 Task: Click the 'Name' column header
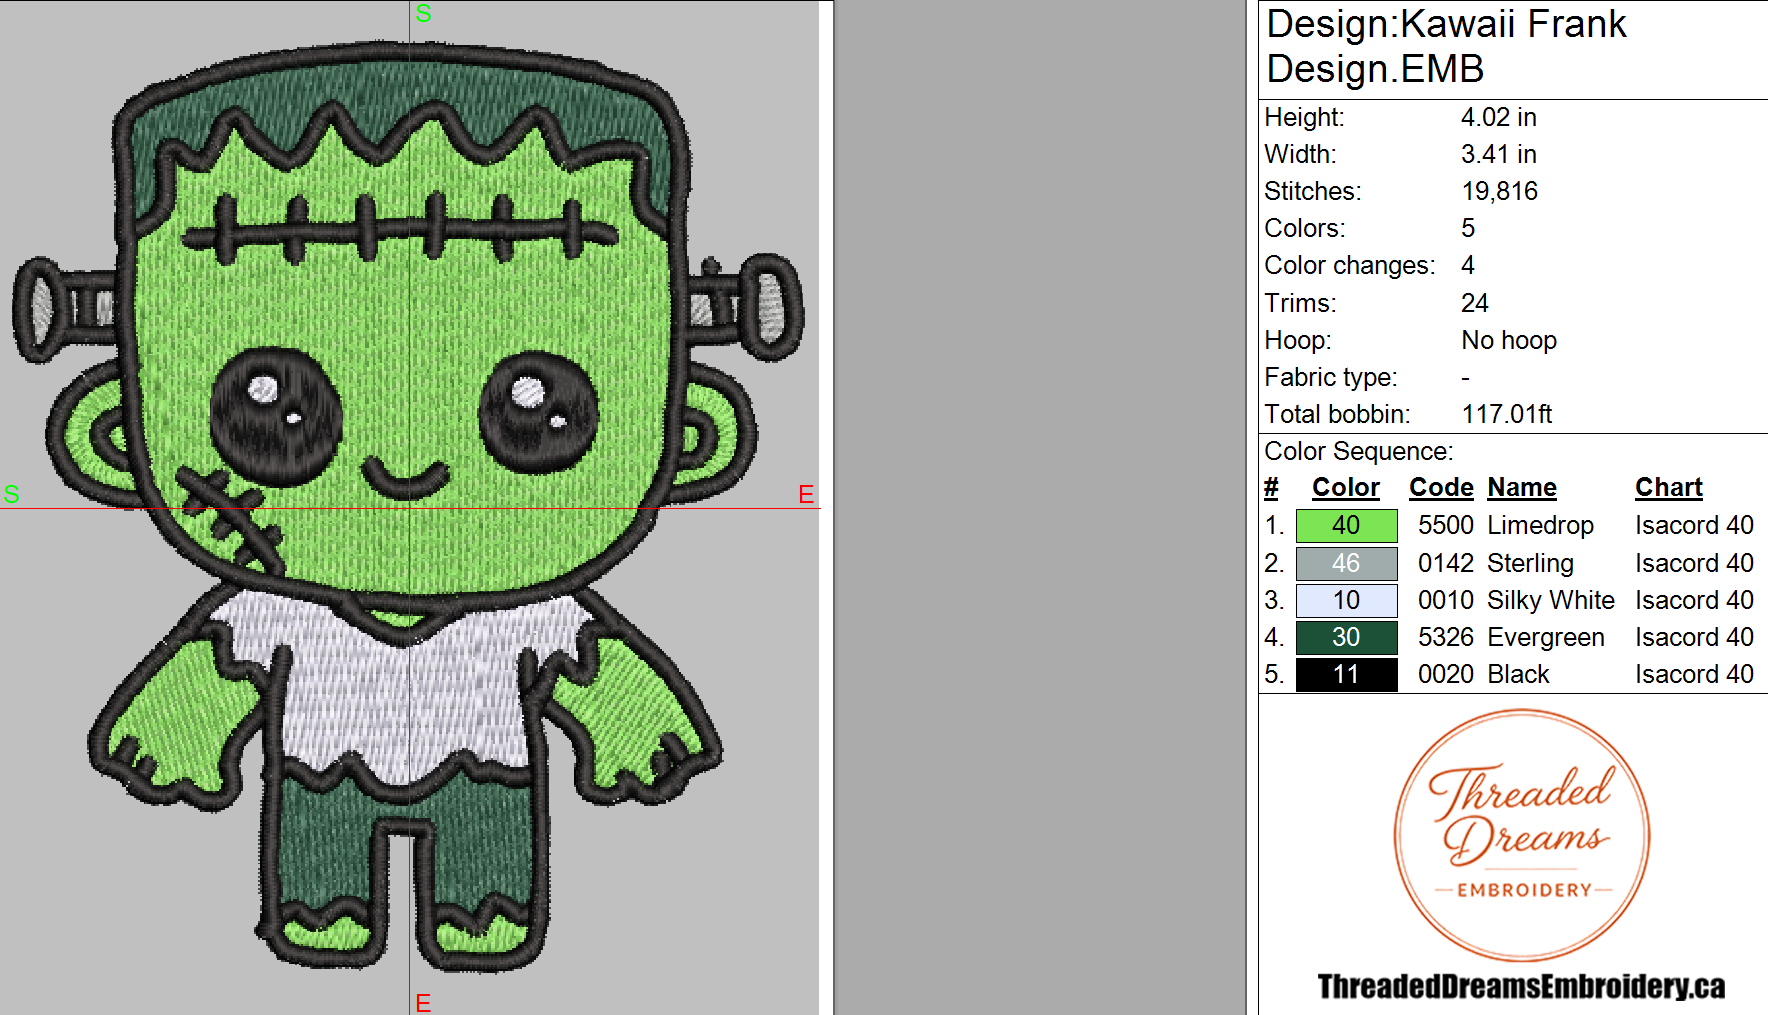(1522, 488)
